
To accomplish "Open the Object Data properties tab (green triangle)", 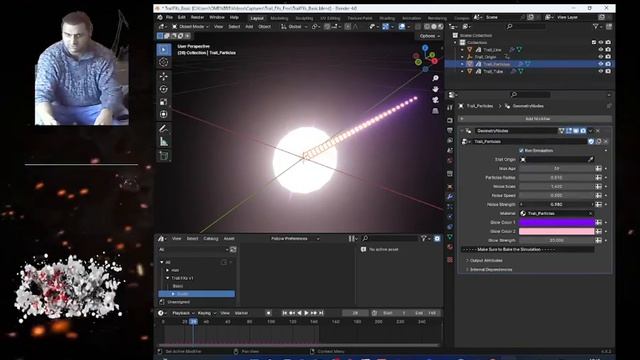I will 450,237.
